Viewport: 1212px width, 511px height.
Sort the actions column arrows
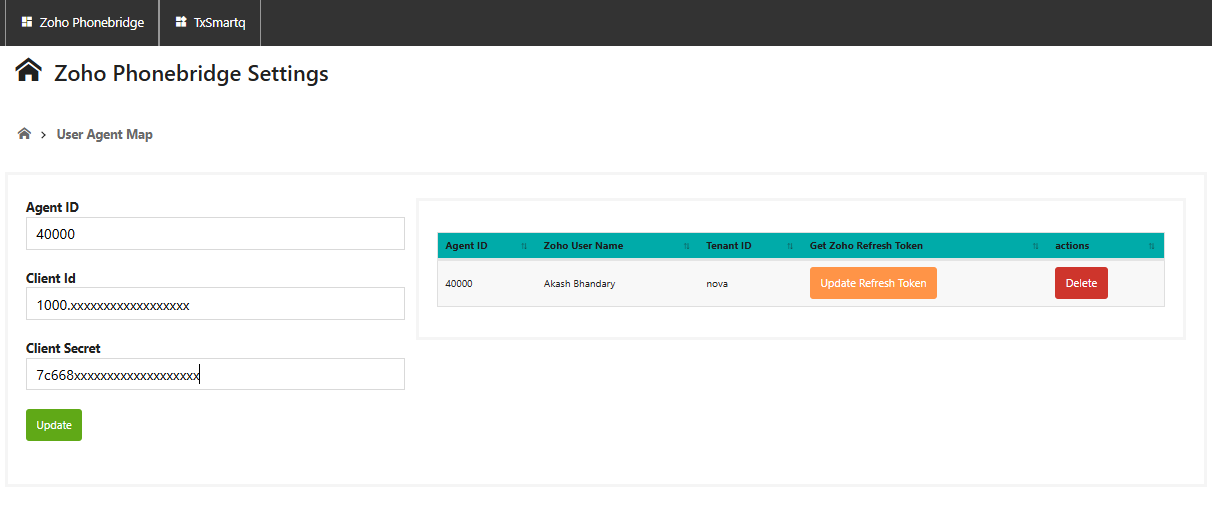click(1152, 246)
